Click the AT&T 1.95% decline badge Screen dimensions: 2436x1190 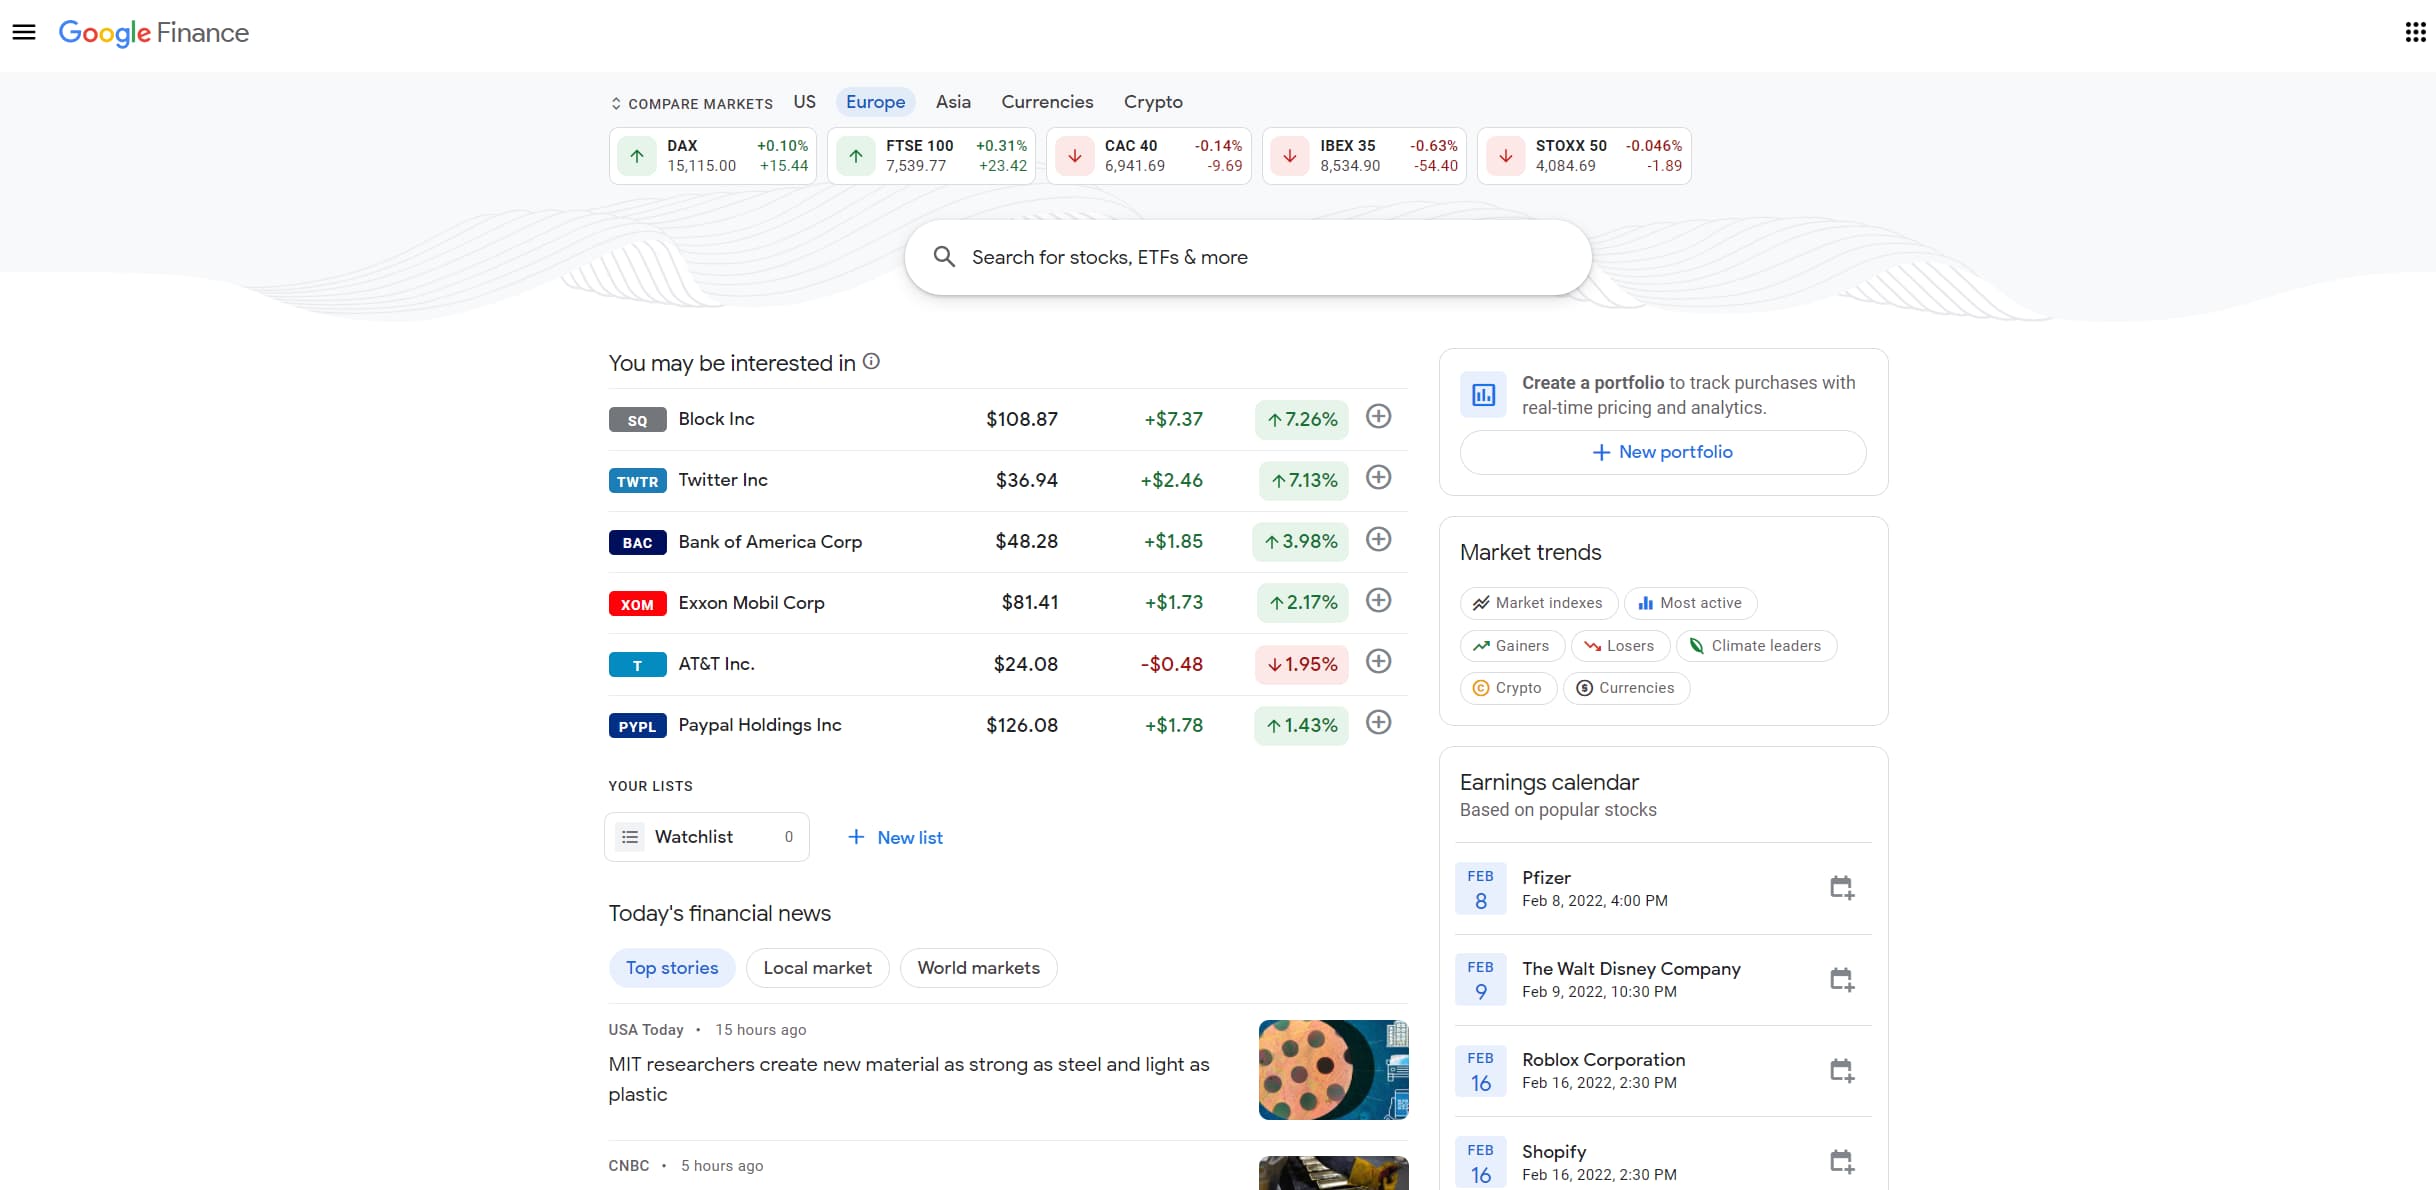(1301, 665)
